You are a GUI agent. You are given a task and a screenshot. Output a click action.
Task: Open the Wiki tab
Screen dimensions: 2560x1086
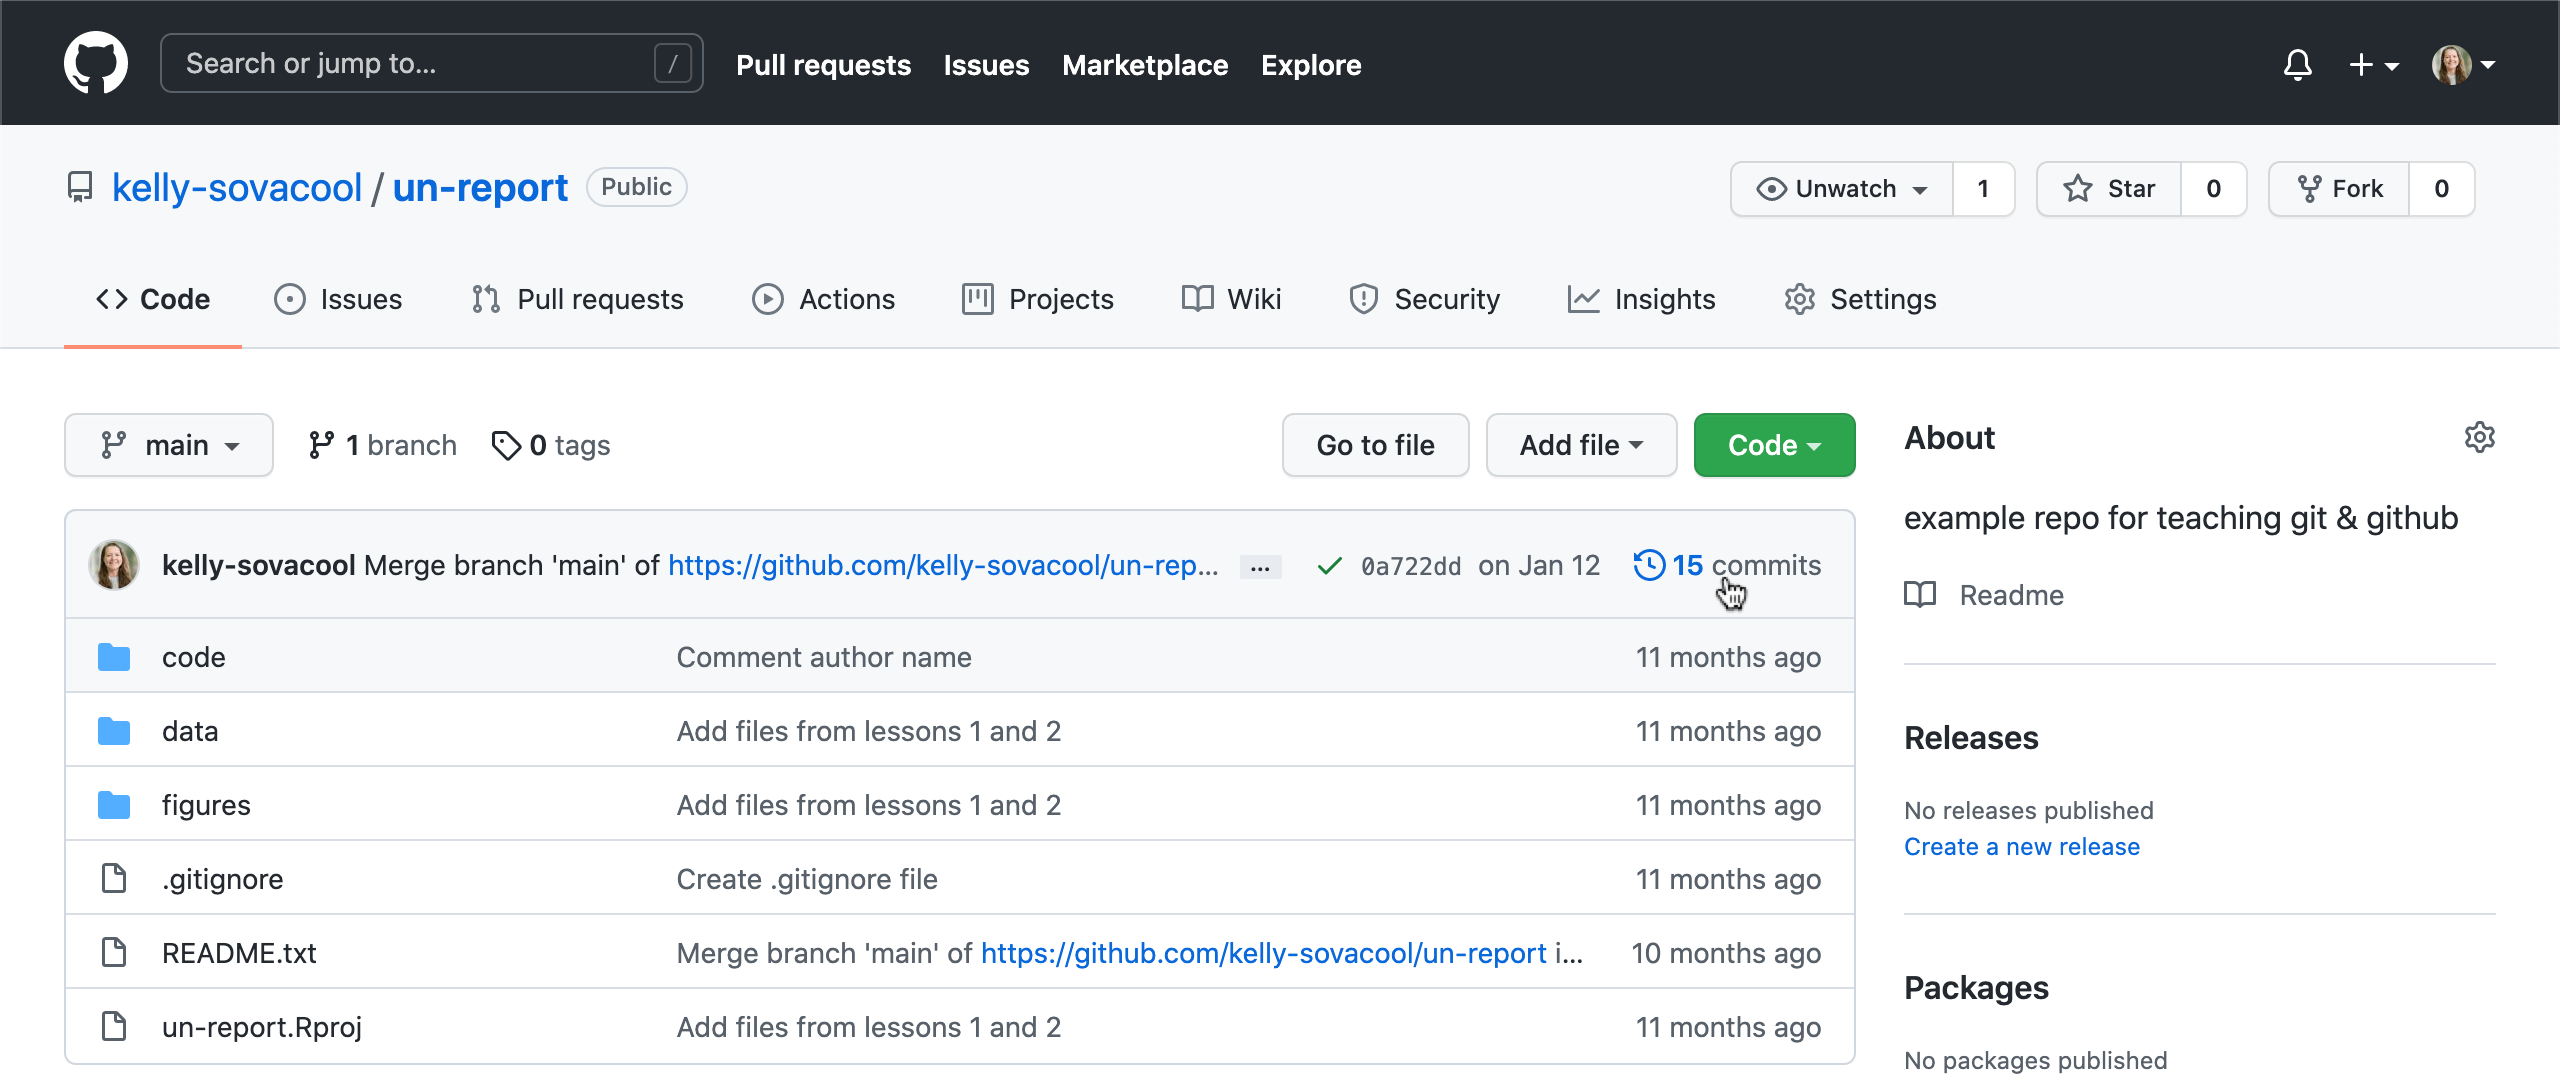(1231, 299)
